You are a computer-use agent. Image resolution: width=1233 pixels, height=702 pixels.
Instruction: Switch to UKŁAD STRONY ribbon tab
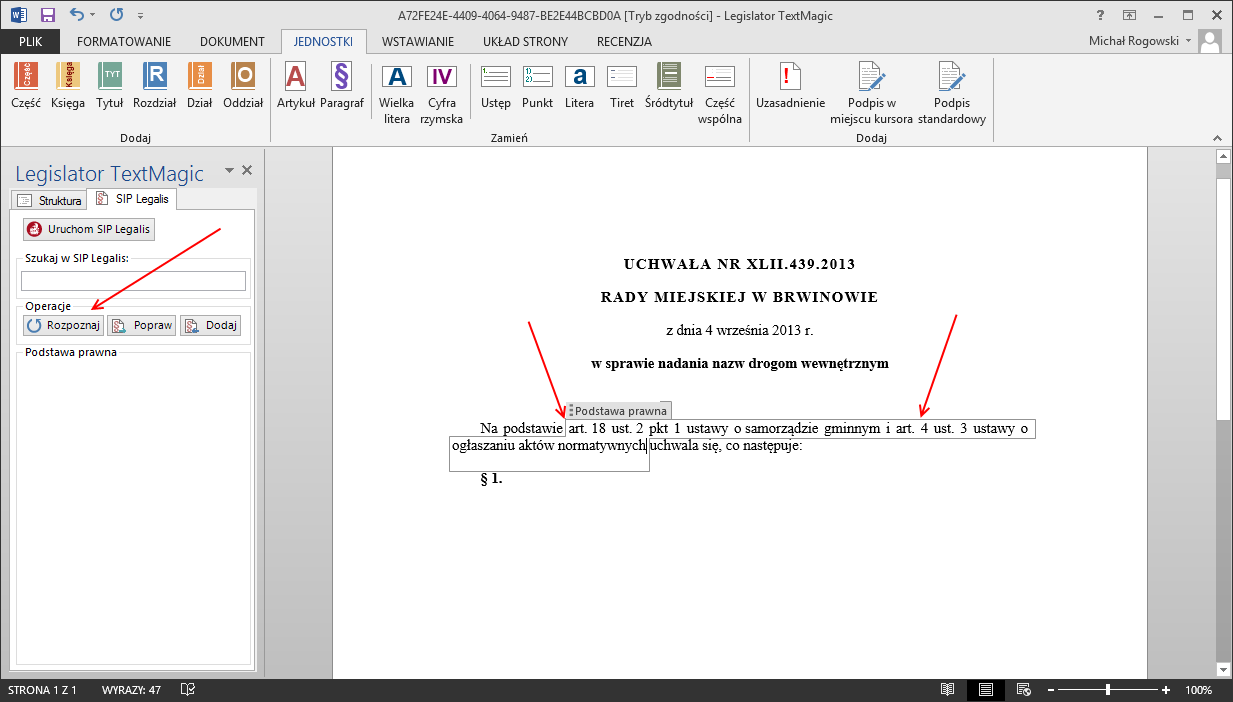tap(526, 41)
